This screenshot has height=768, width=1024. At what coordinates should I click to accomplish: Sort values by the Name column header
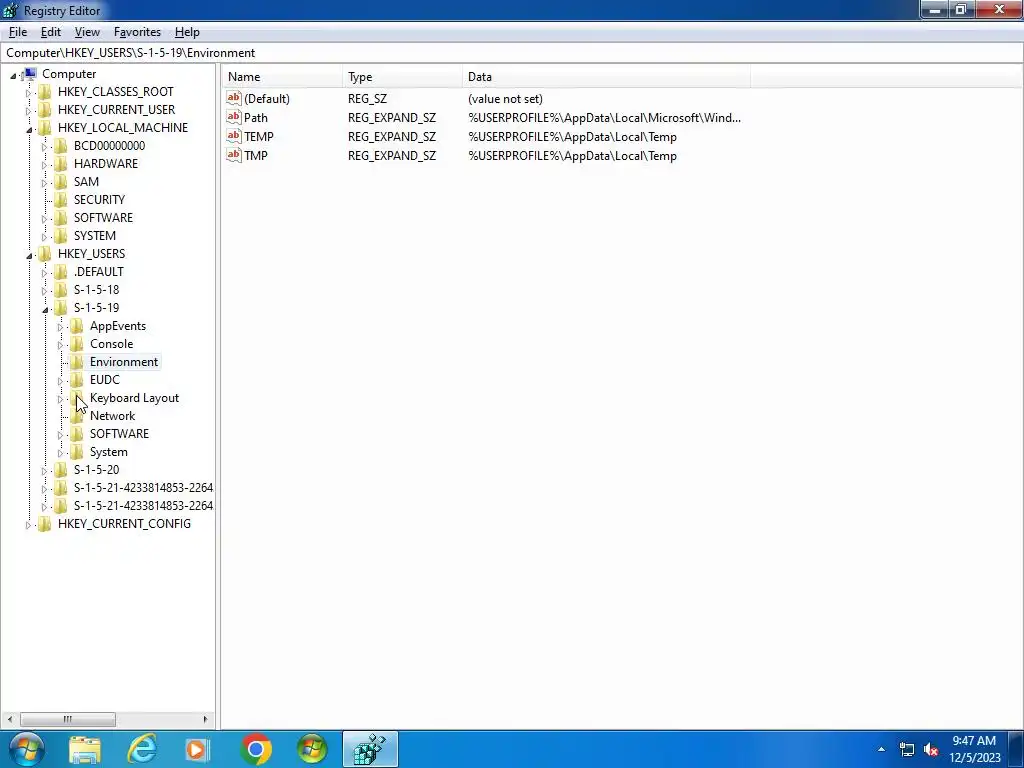pyautogui.click(x=282, y=77)
